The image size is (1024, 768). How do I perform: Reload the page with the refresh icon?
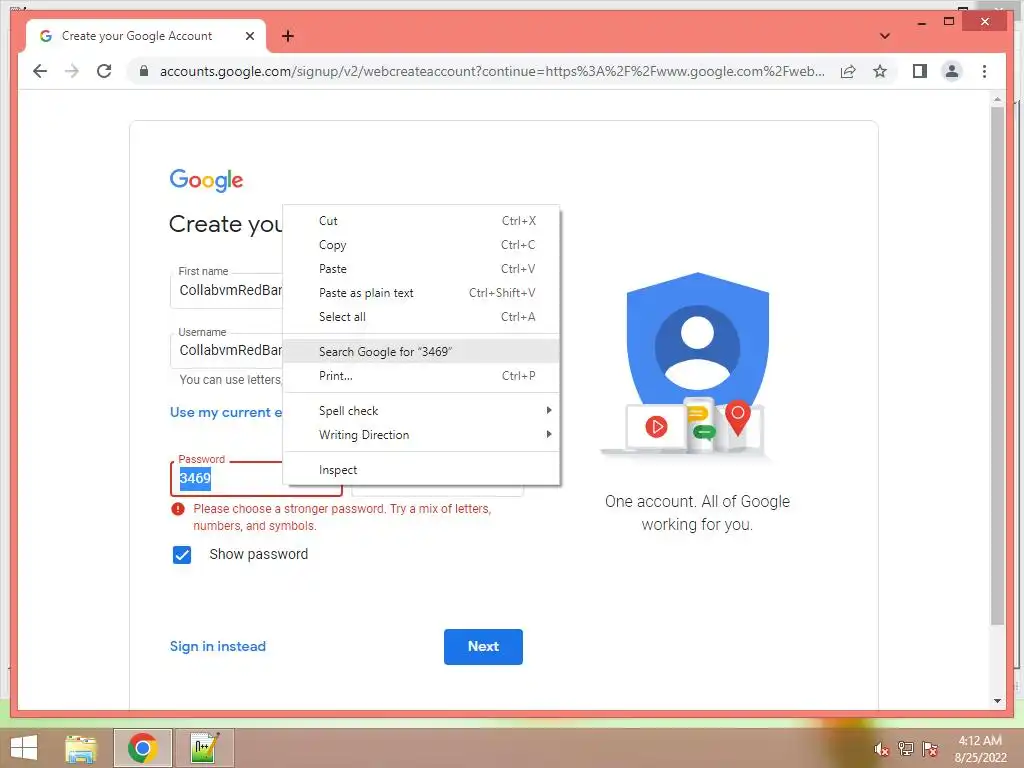pyautogui.click(x=104, y=71)
